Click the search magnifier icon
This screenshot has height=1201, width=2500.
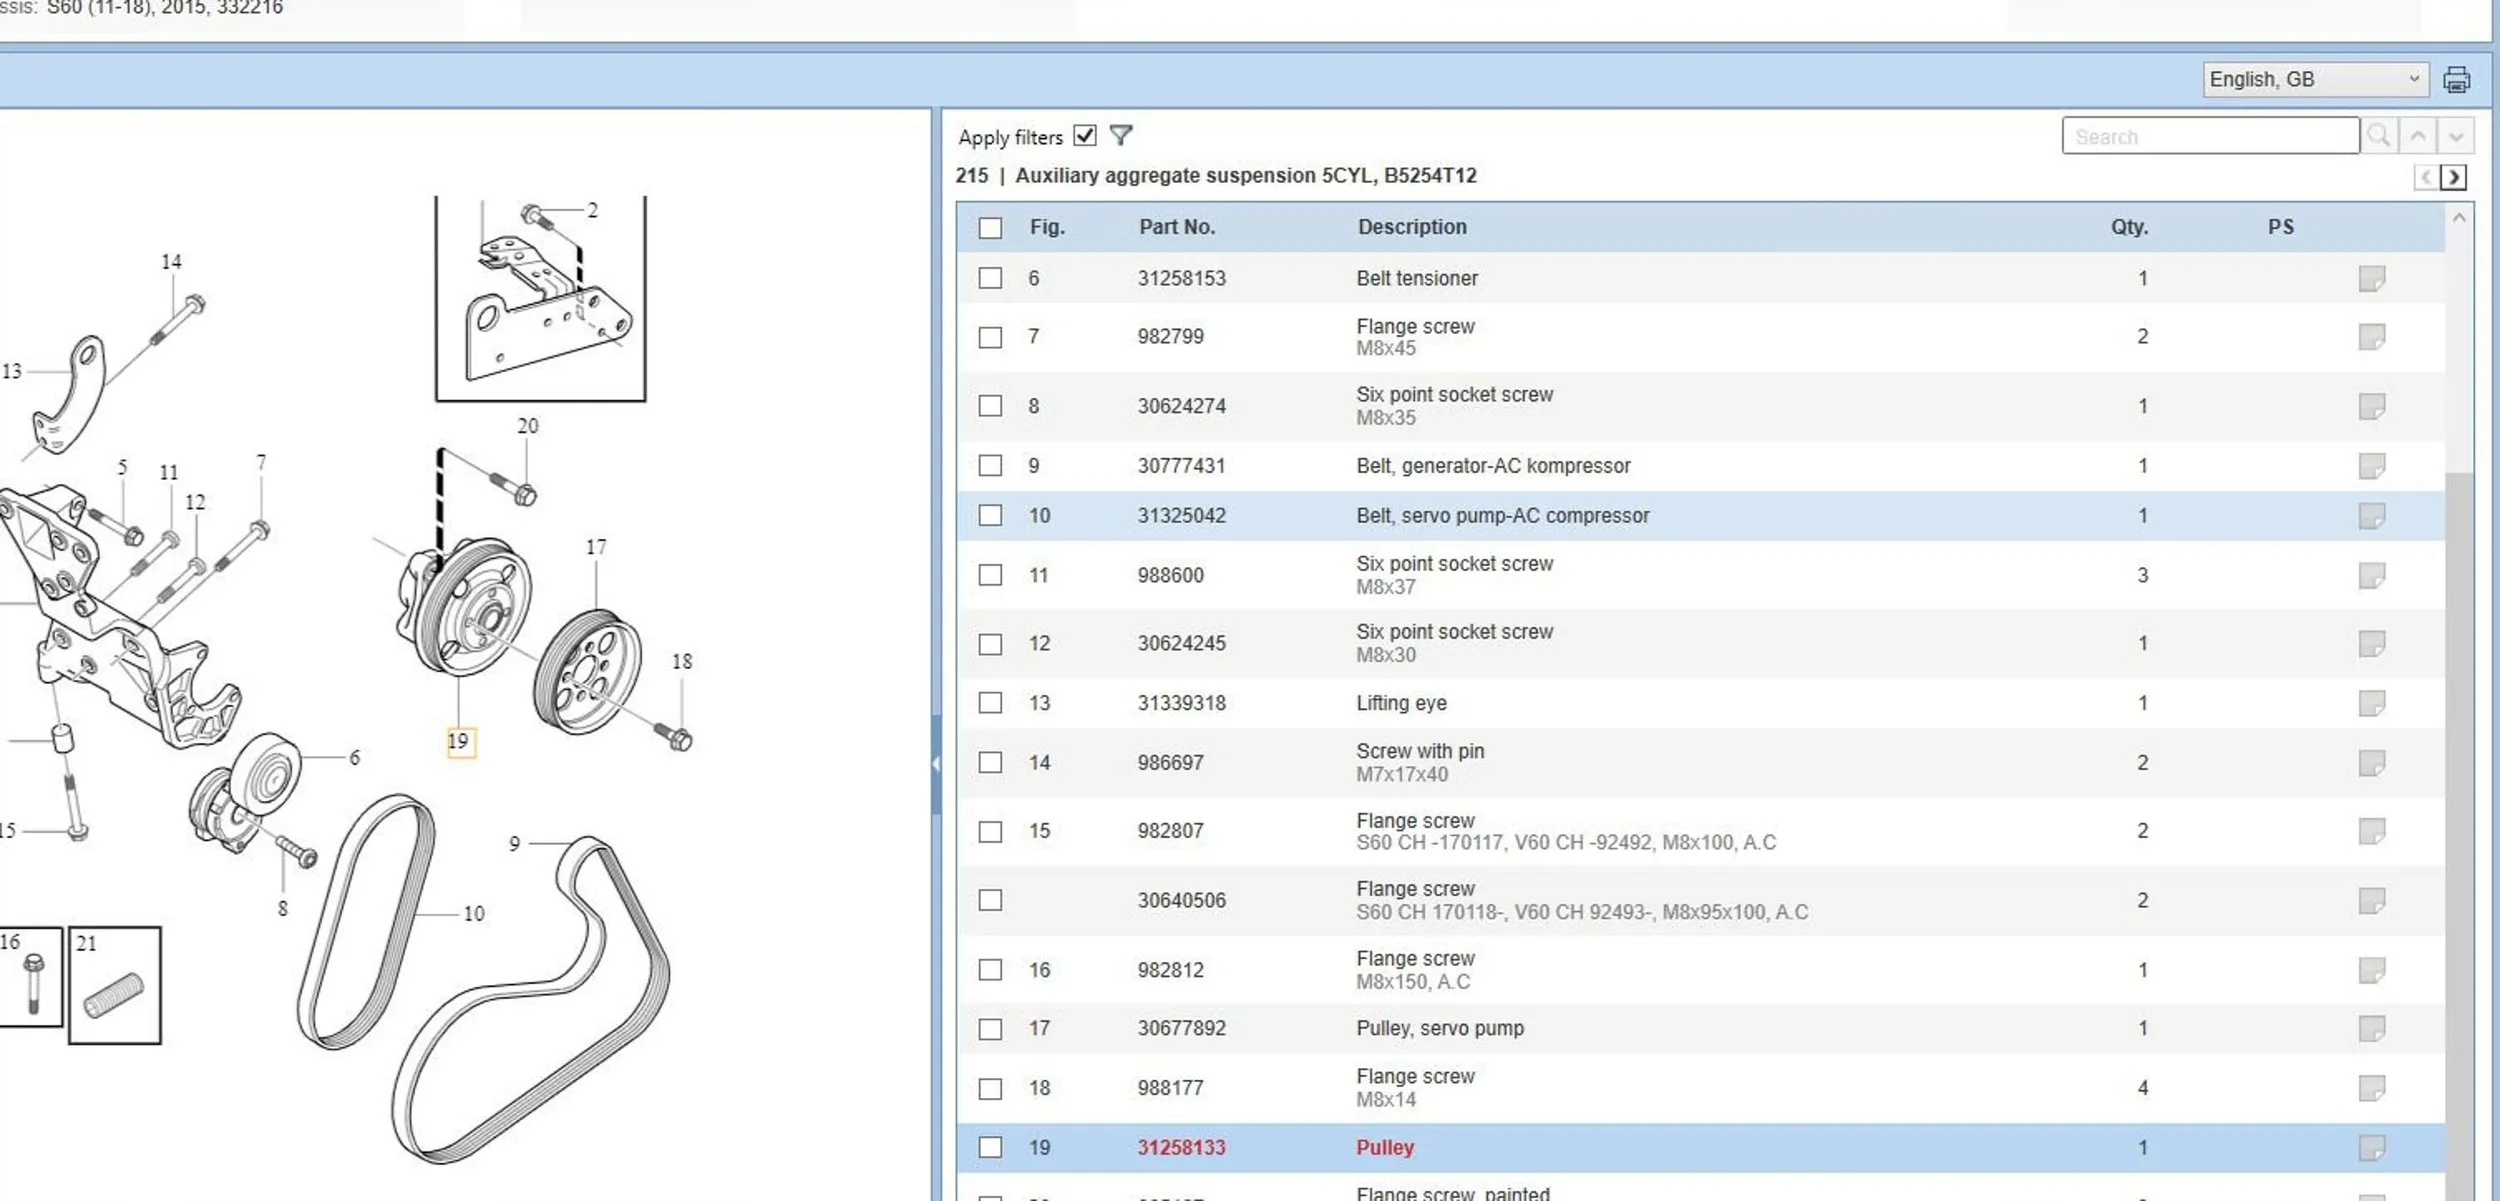2379,136
